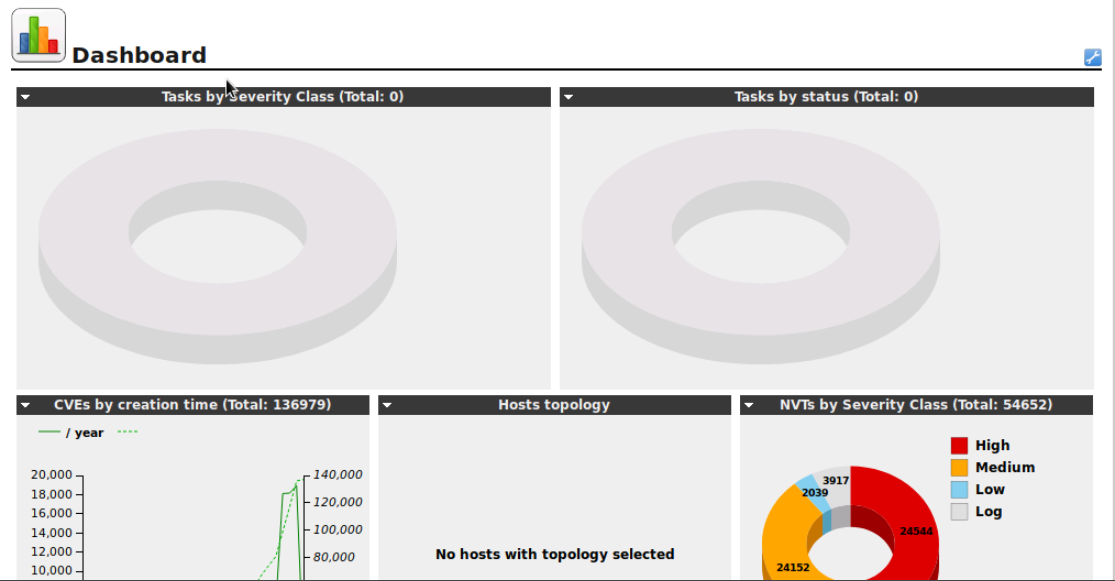Click 'CVEs by creation time (Total: 136979)' title
This screenshot has width=1115, height=581.
coord(193,405)
